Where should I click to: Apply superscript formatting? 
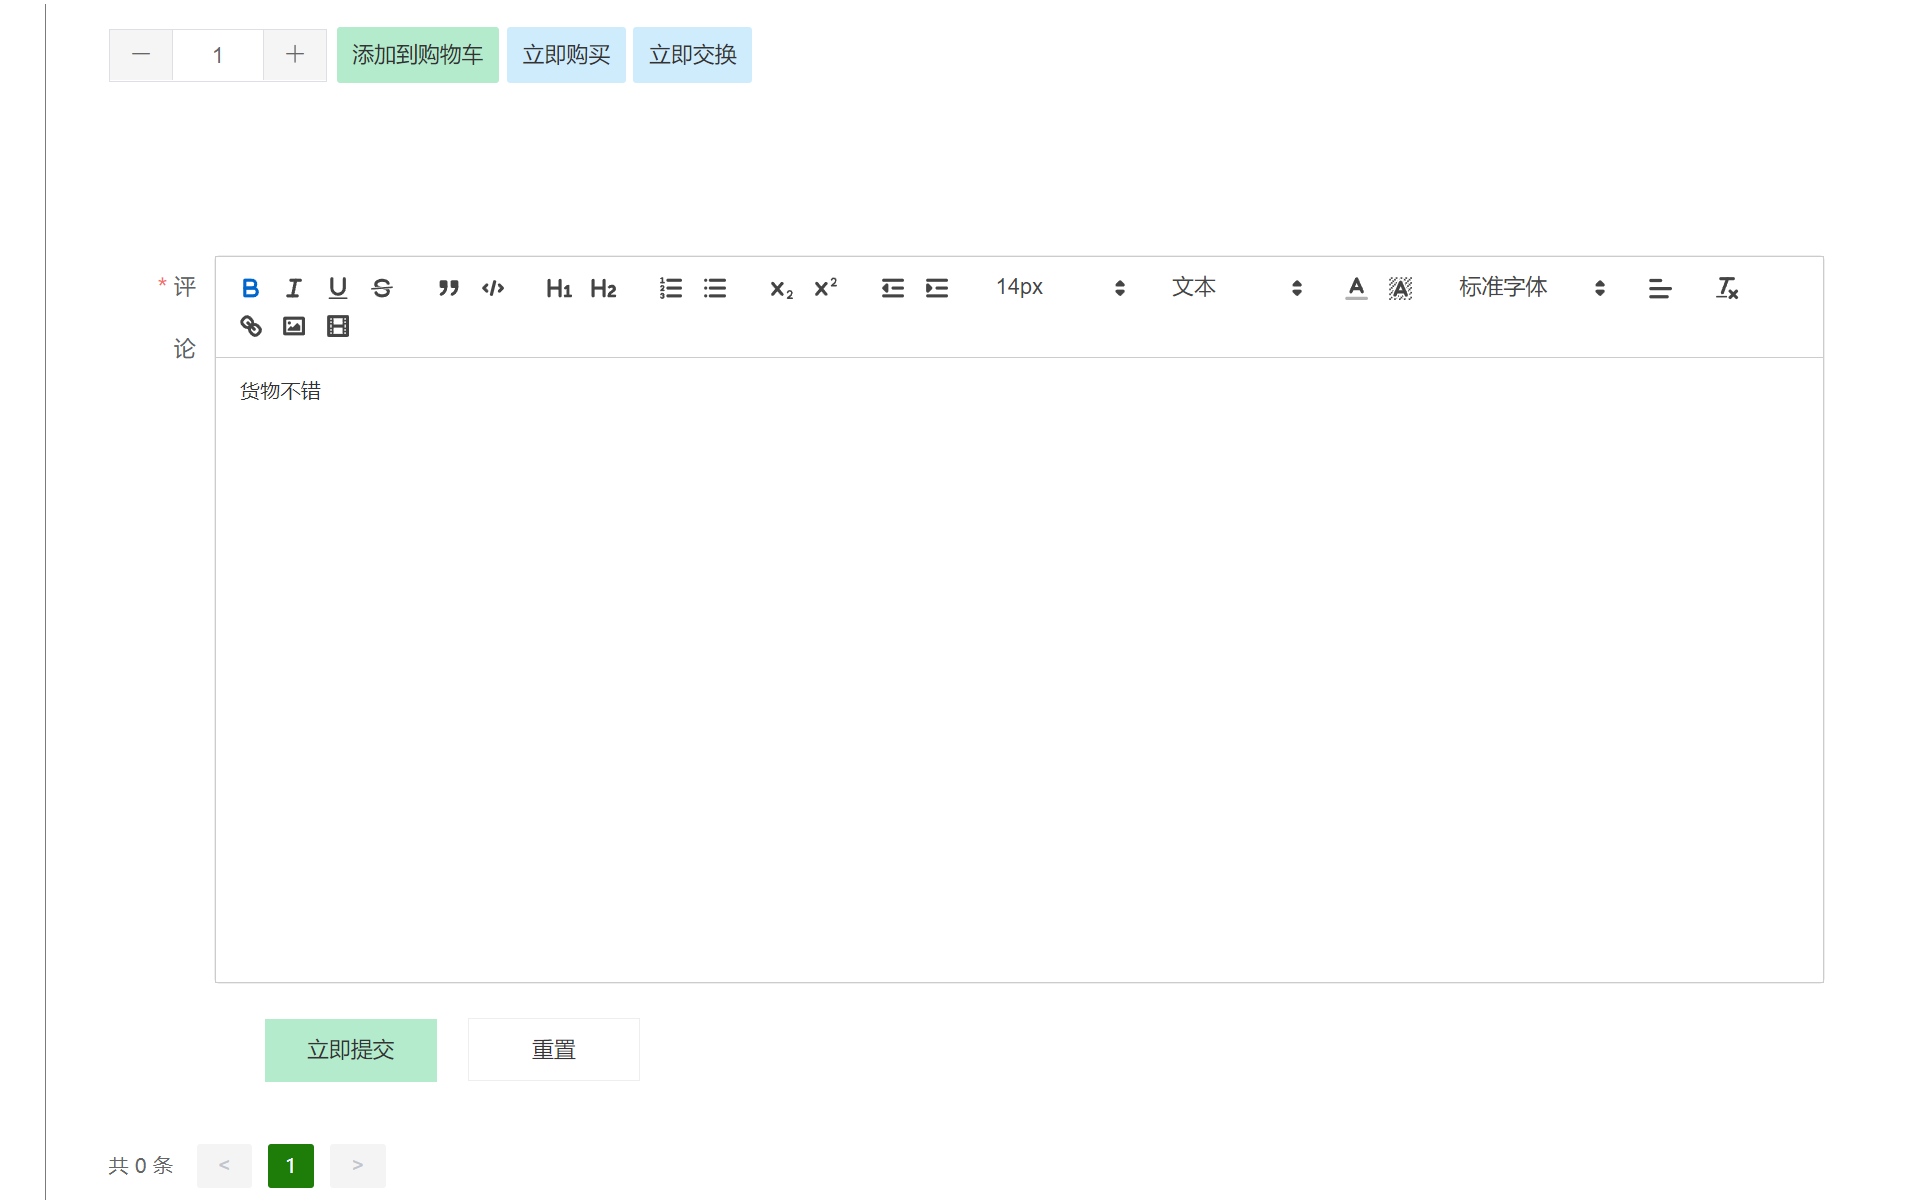[x=825, y=288]
